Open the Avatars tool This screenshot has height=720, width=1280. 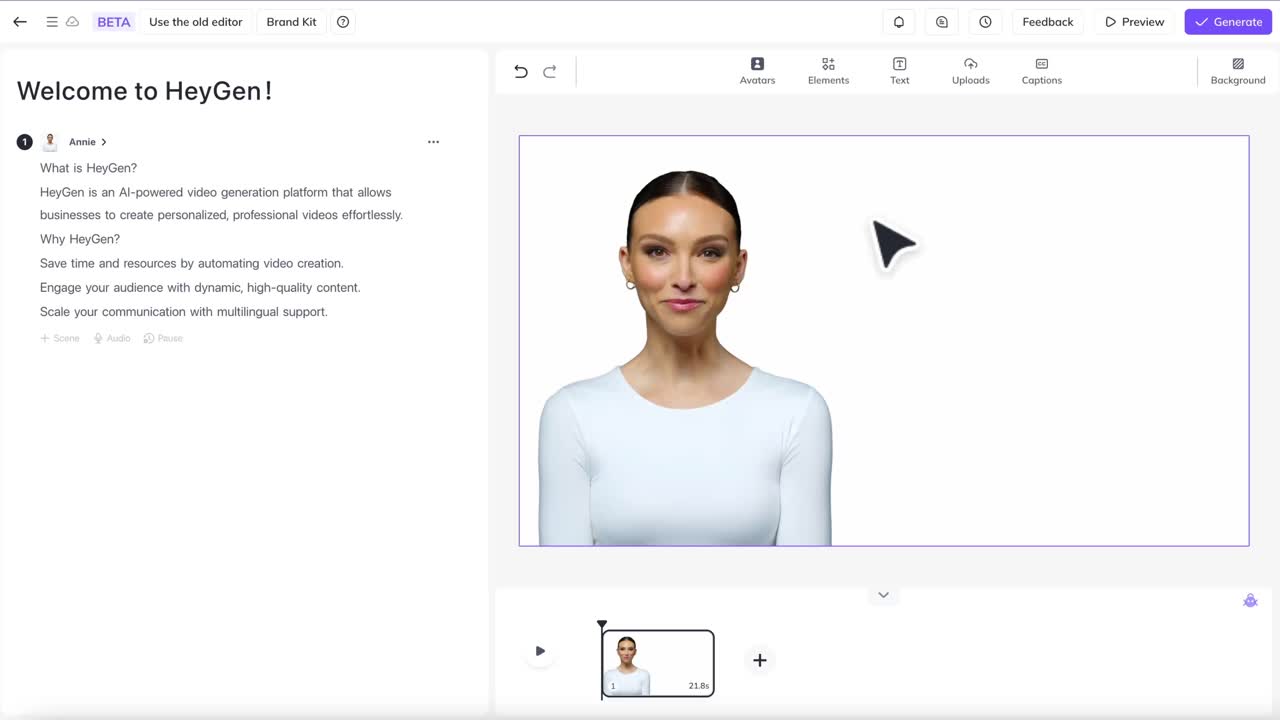[757, 71]
